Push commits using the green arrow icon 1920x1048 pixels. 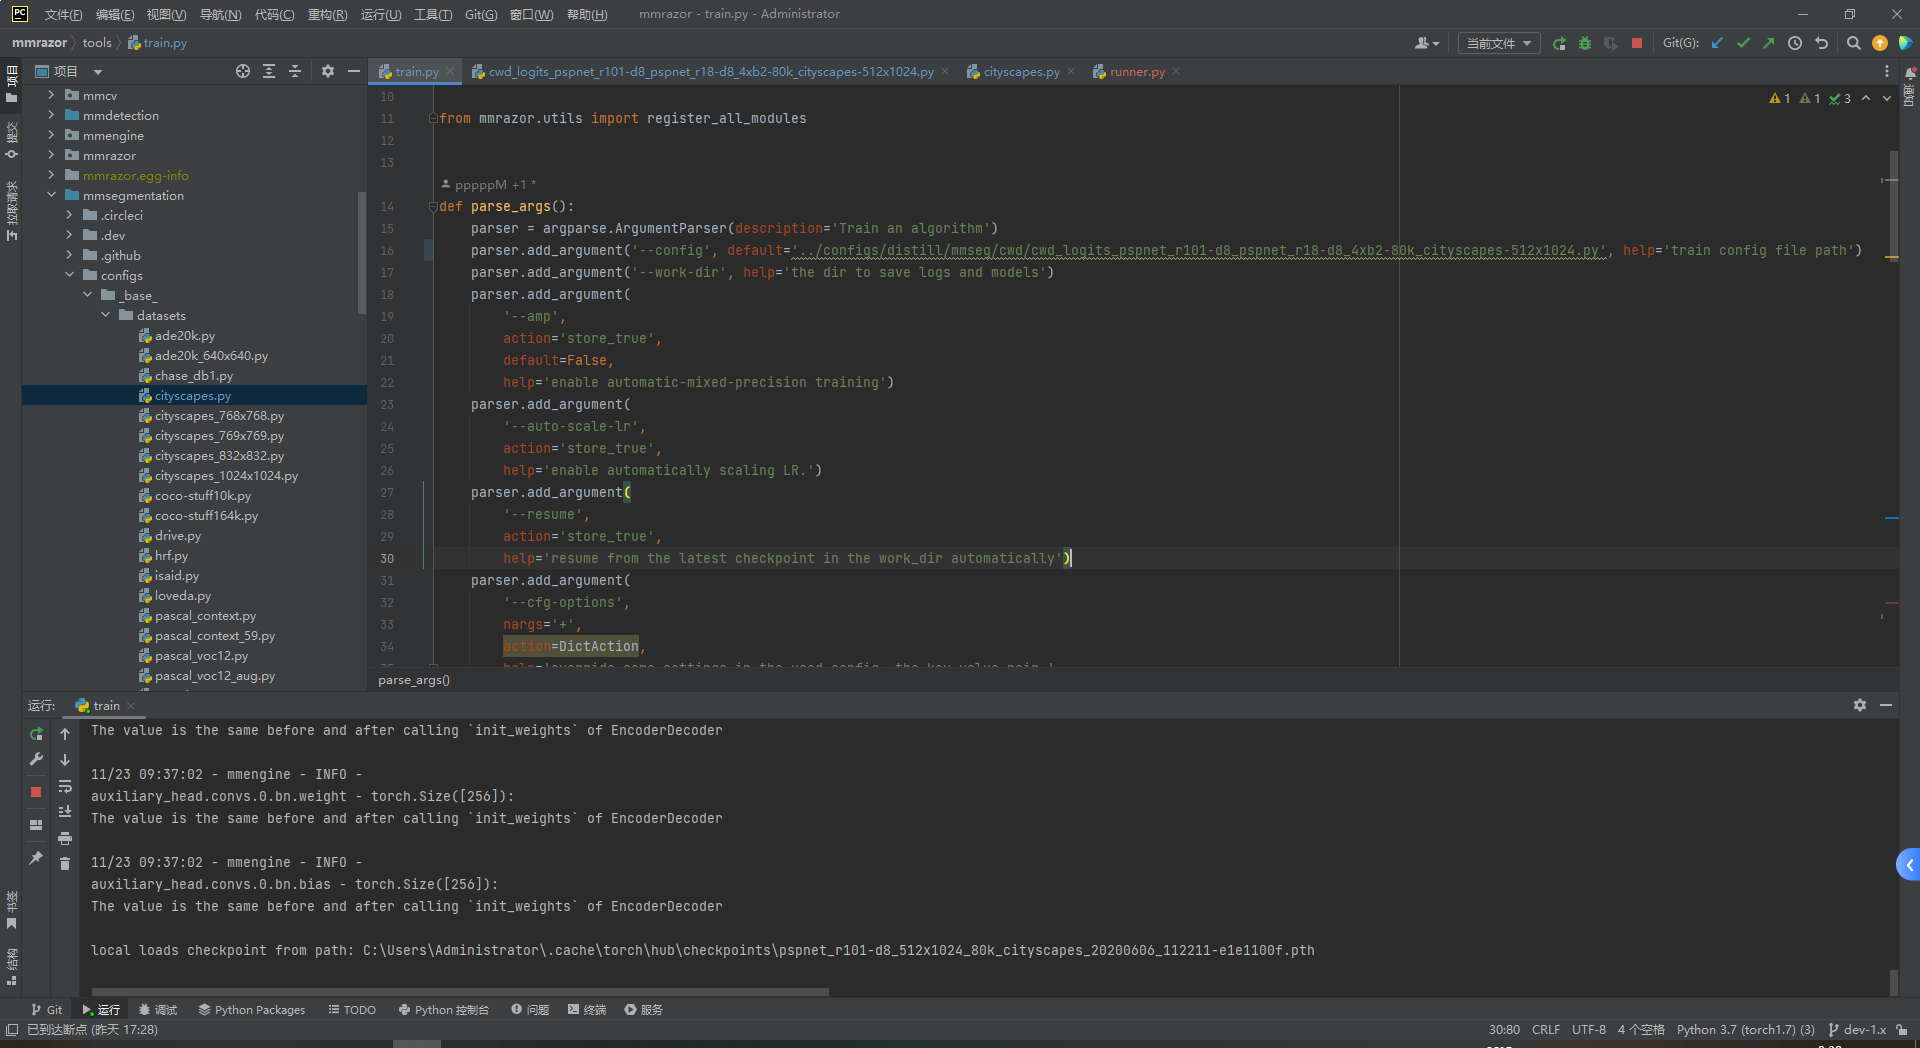pyautogui.click(x=1768, y=43)
